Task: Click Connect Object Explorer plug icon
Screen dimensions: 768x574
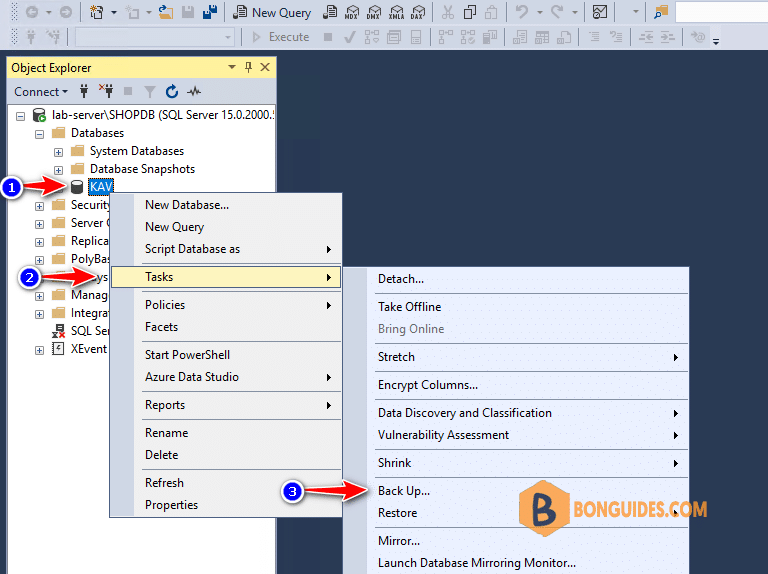Action: point(84,91)
